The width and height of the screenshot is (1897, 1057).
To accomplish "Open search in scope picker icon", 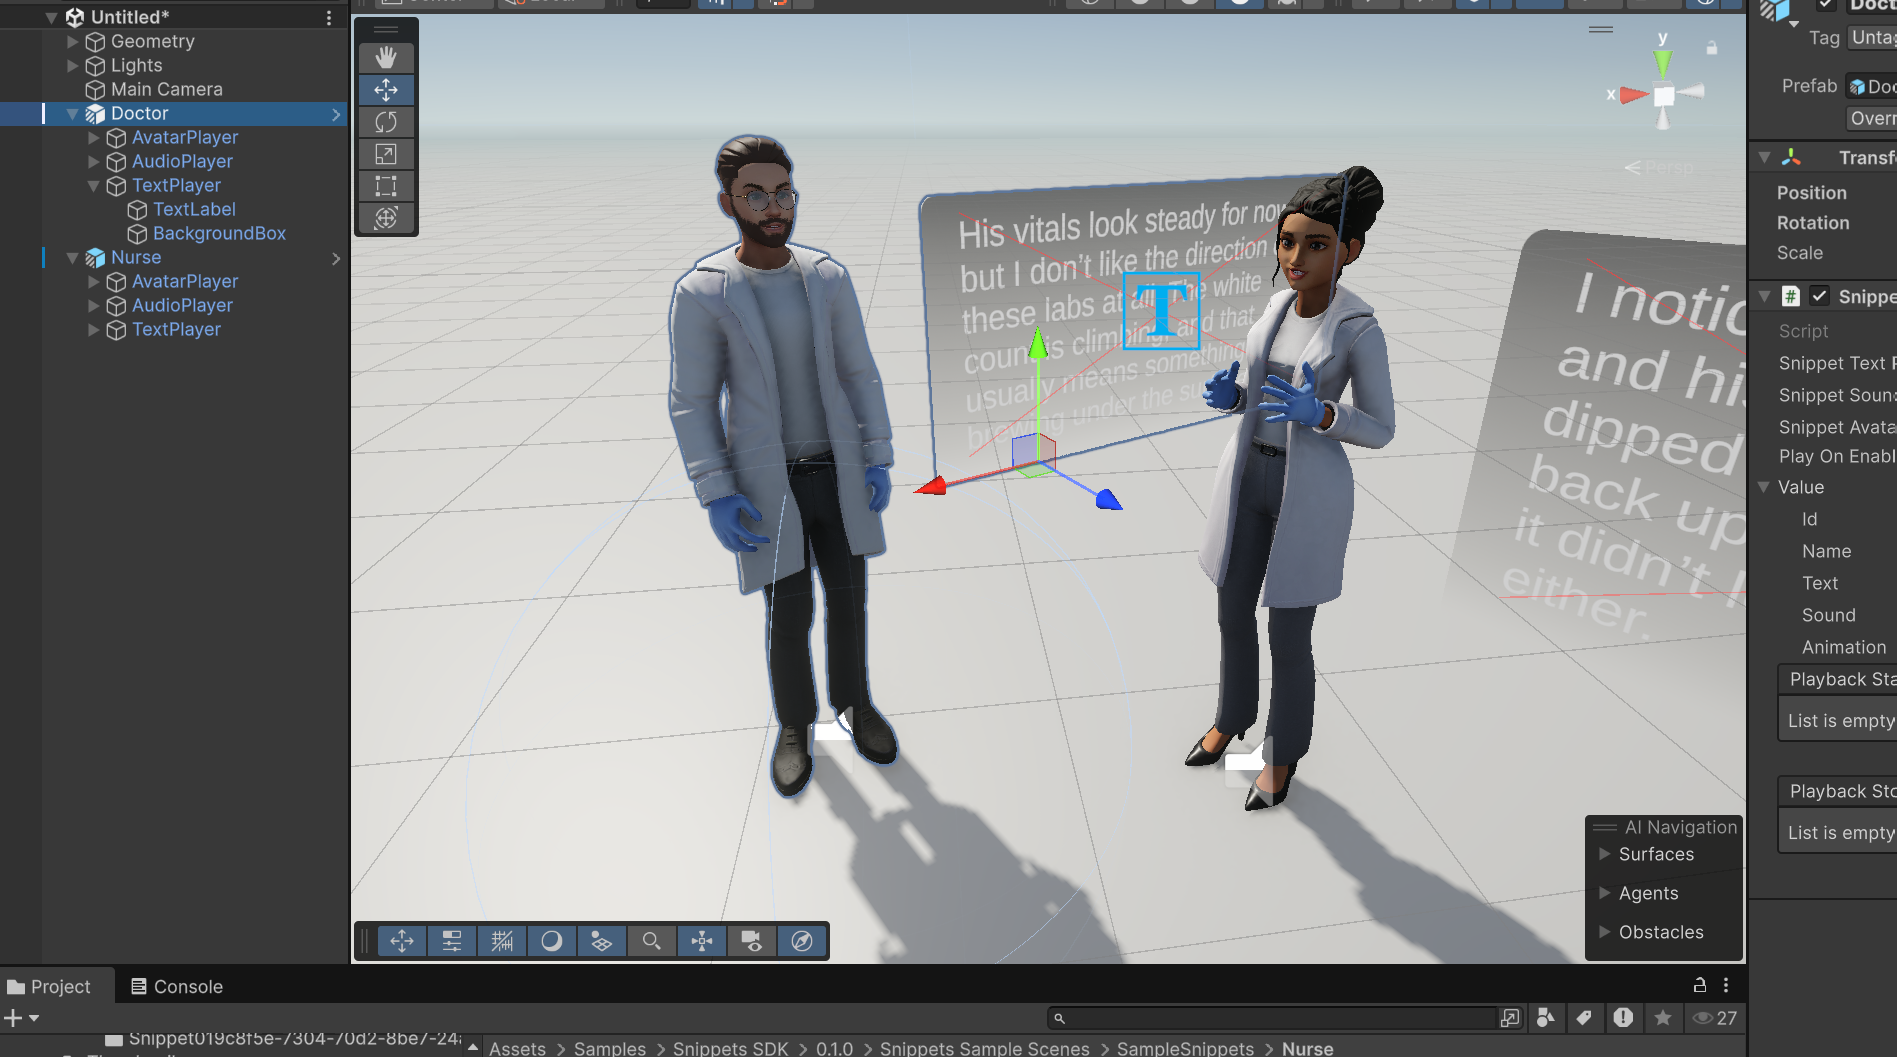I will point(1510,1018).
